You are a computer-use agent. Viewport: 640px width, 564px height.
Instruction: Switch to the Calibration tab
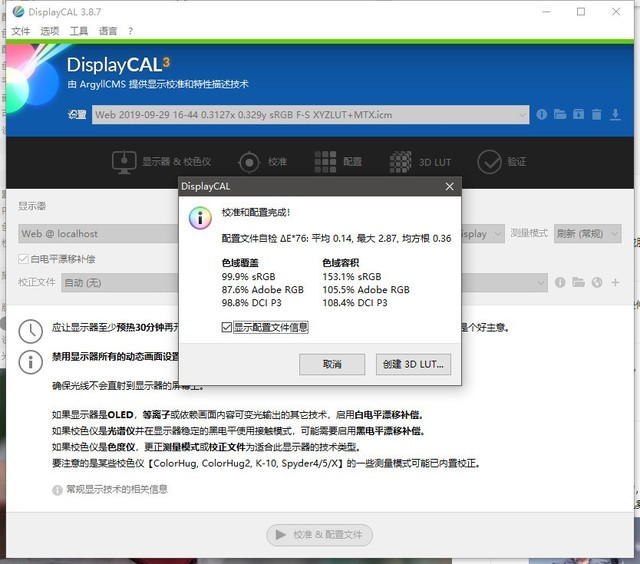(x=262, y=162)
